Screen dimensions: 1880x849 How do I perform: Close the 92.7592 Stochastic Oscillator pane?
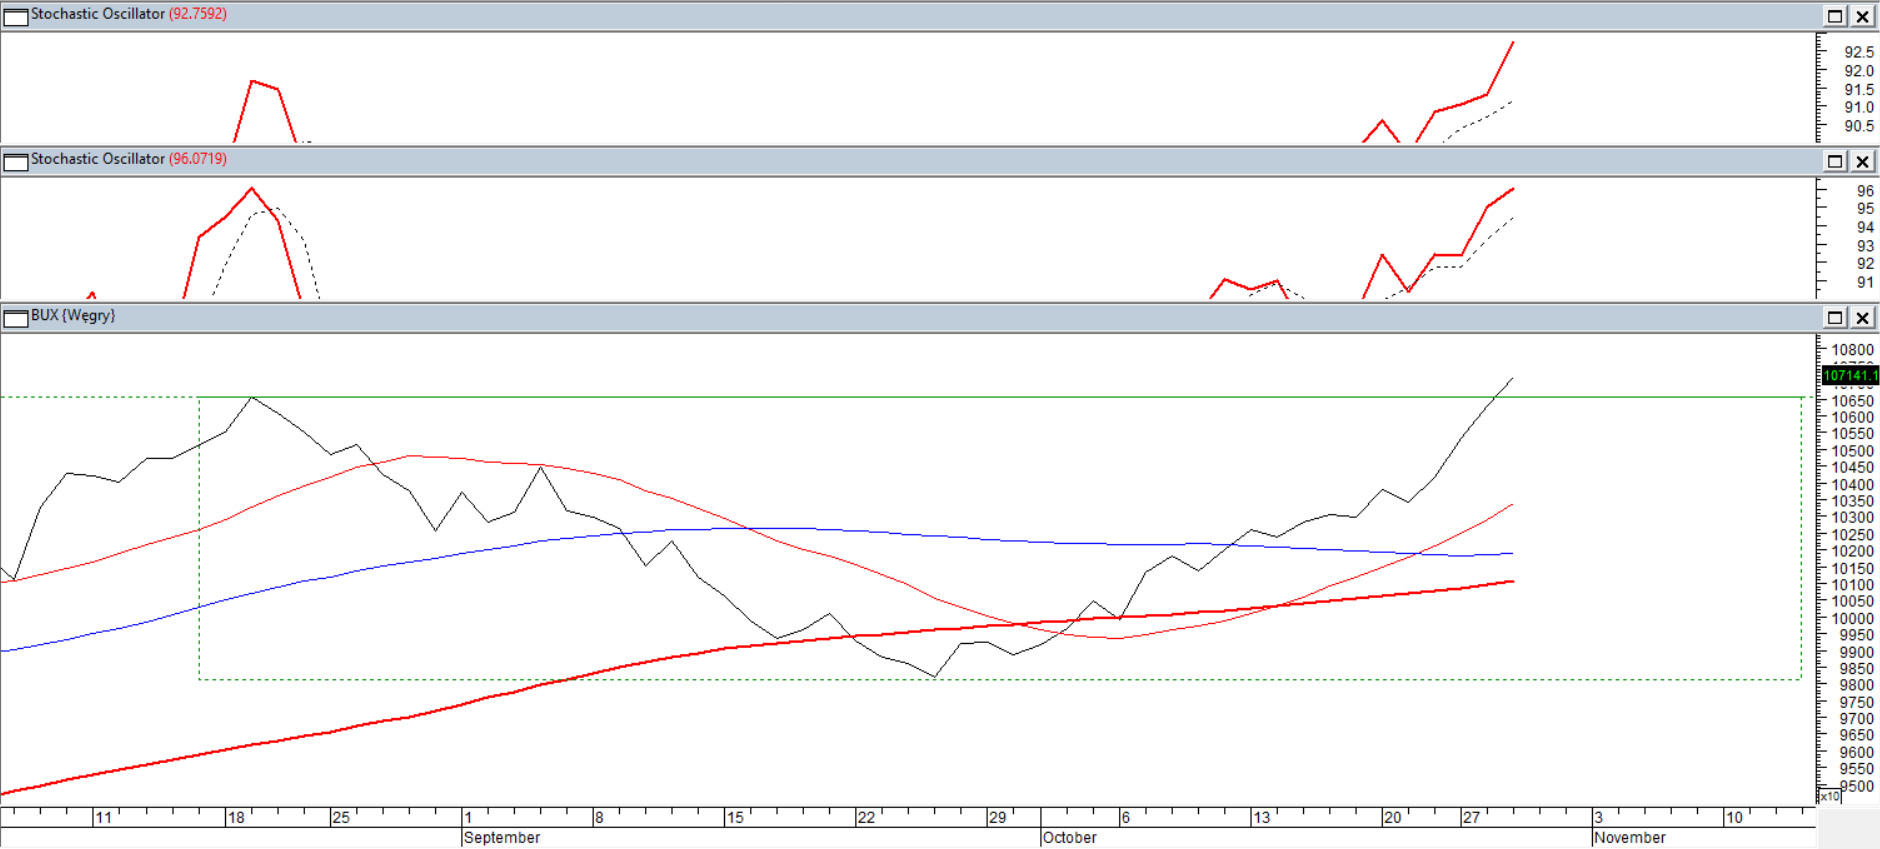1862,16
